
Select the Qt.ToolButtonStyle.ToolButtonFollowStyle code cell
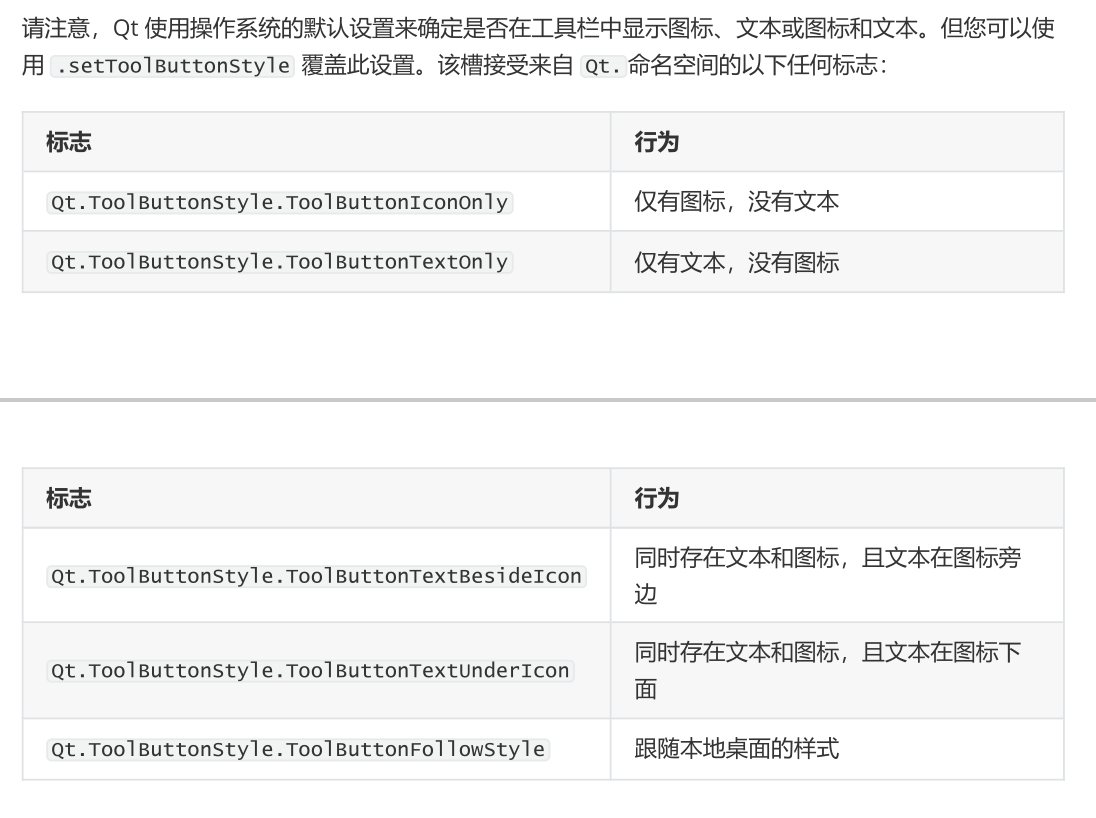298,749
